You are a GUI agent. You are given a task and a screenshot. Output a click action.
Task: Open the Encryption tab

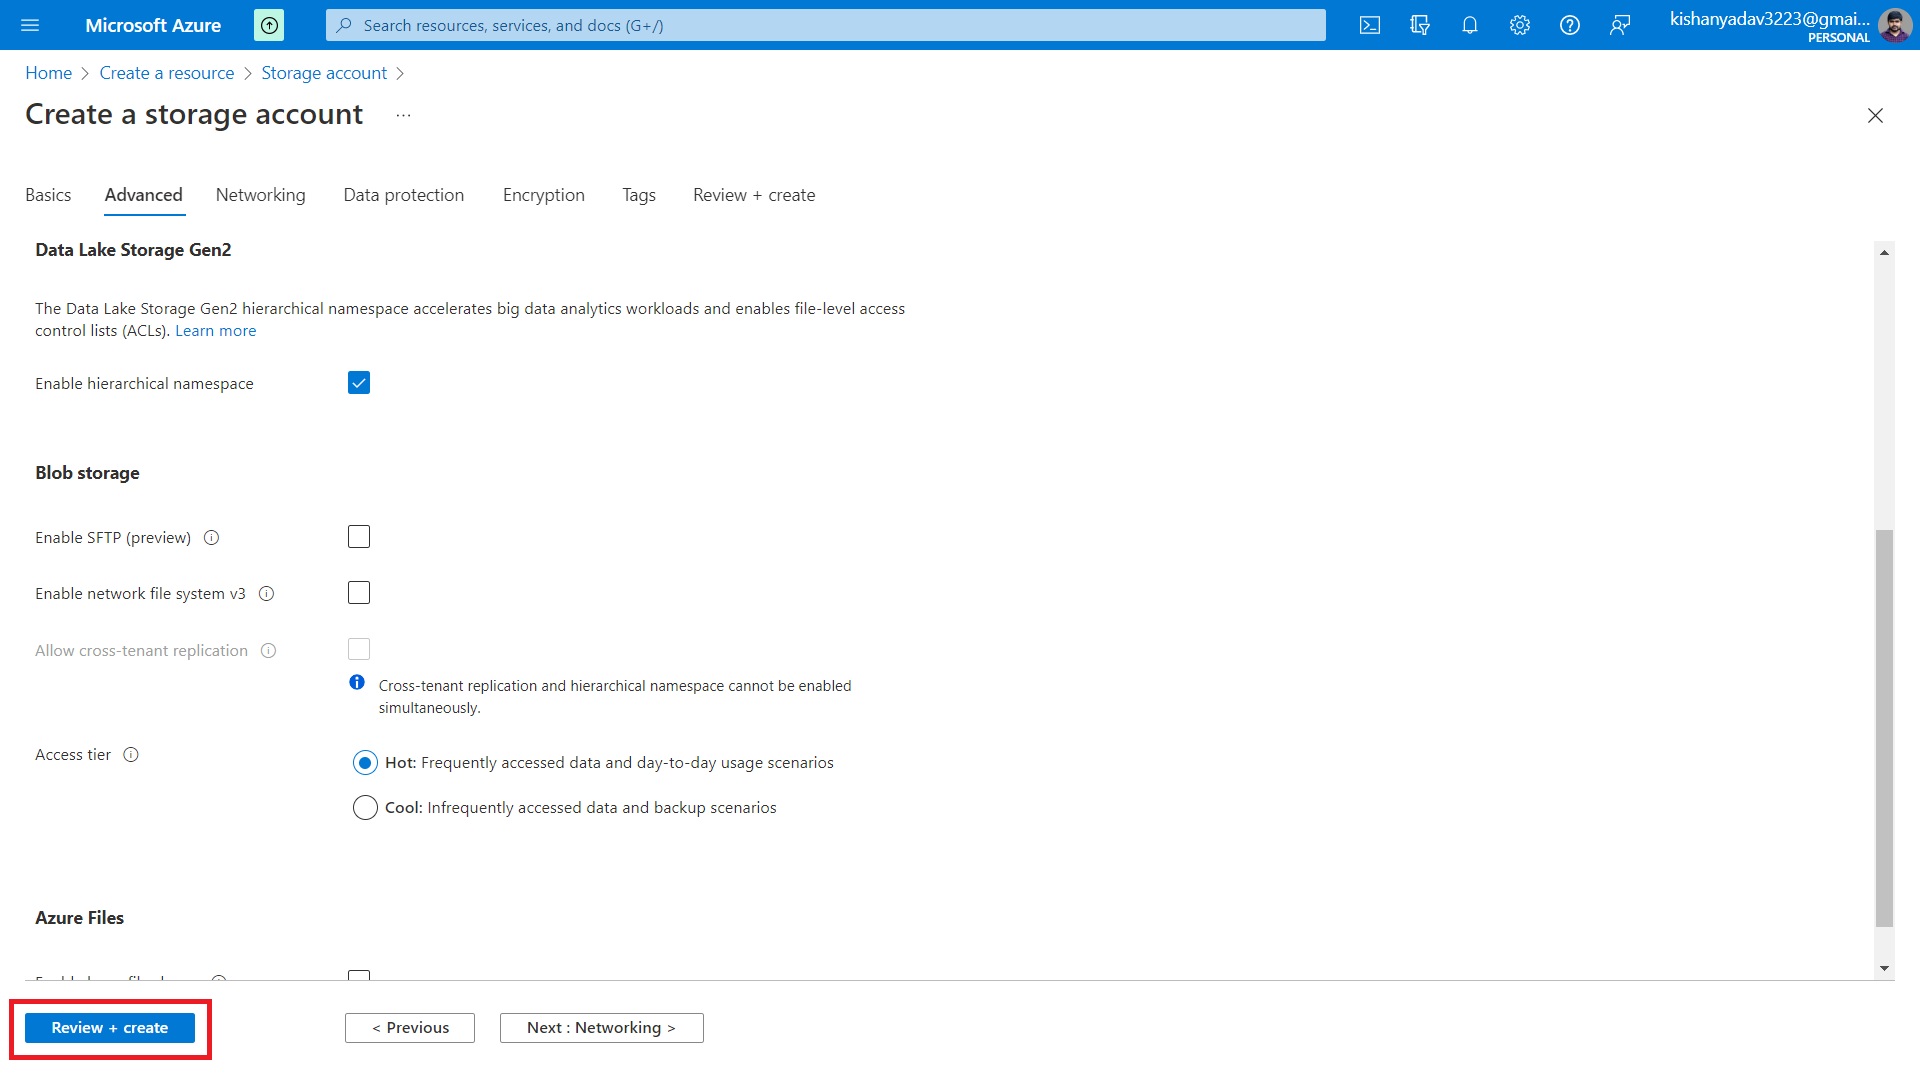(544, 195)
